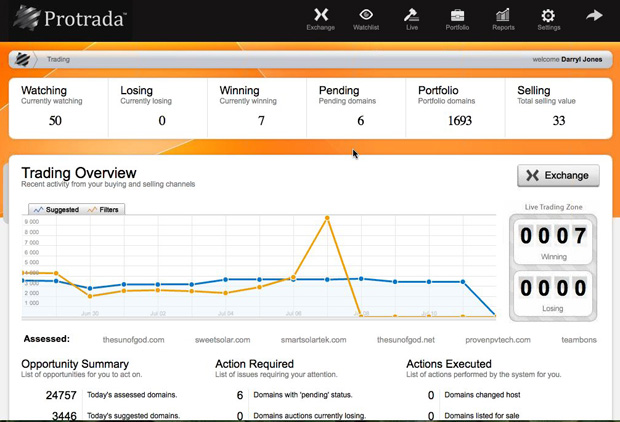Click the logout arrow icon
The image size is (620, 422).
594,16
